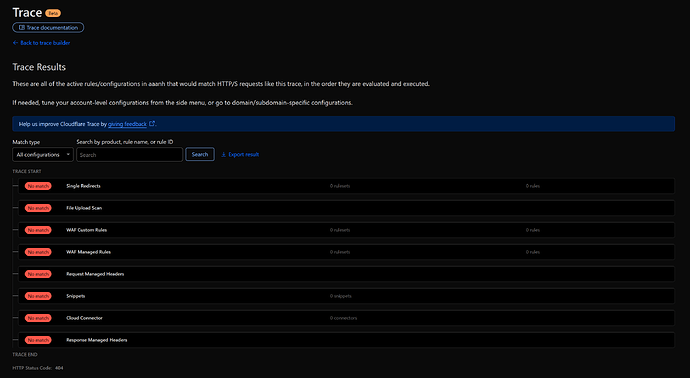Click the '0 connectors' text

tap(343, 318)
